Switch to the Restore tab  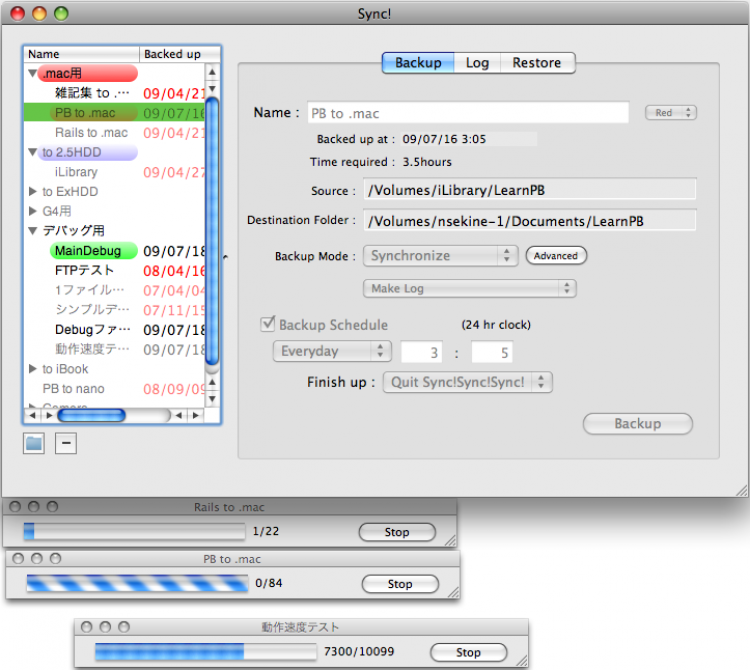(537, 63)
